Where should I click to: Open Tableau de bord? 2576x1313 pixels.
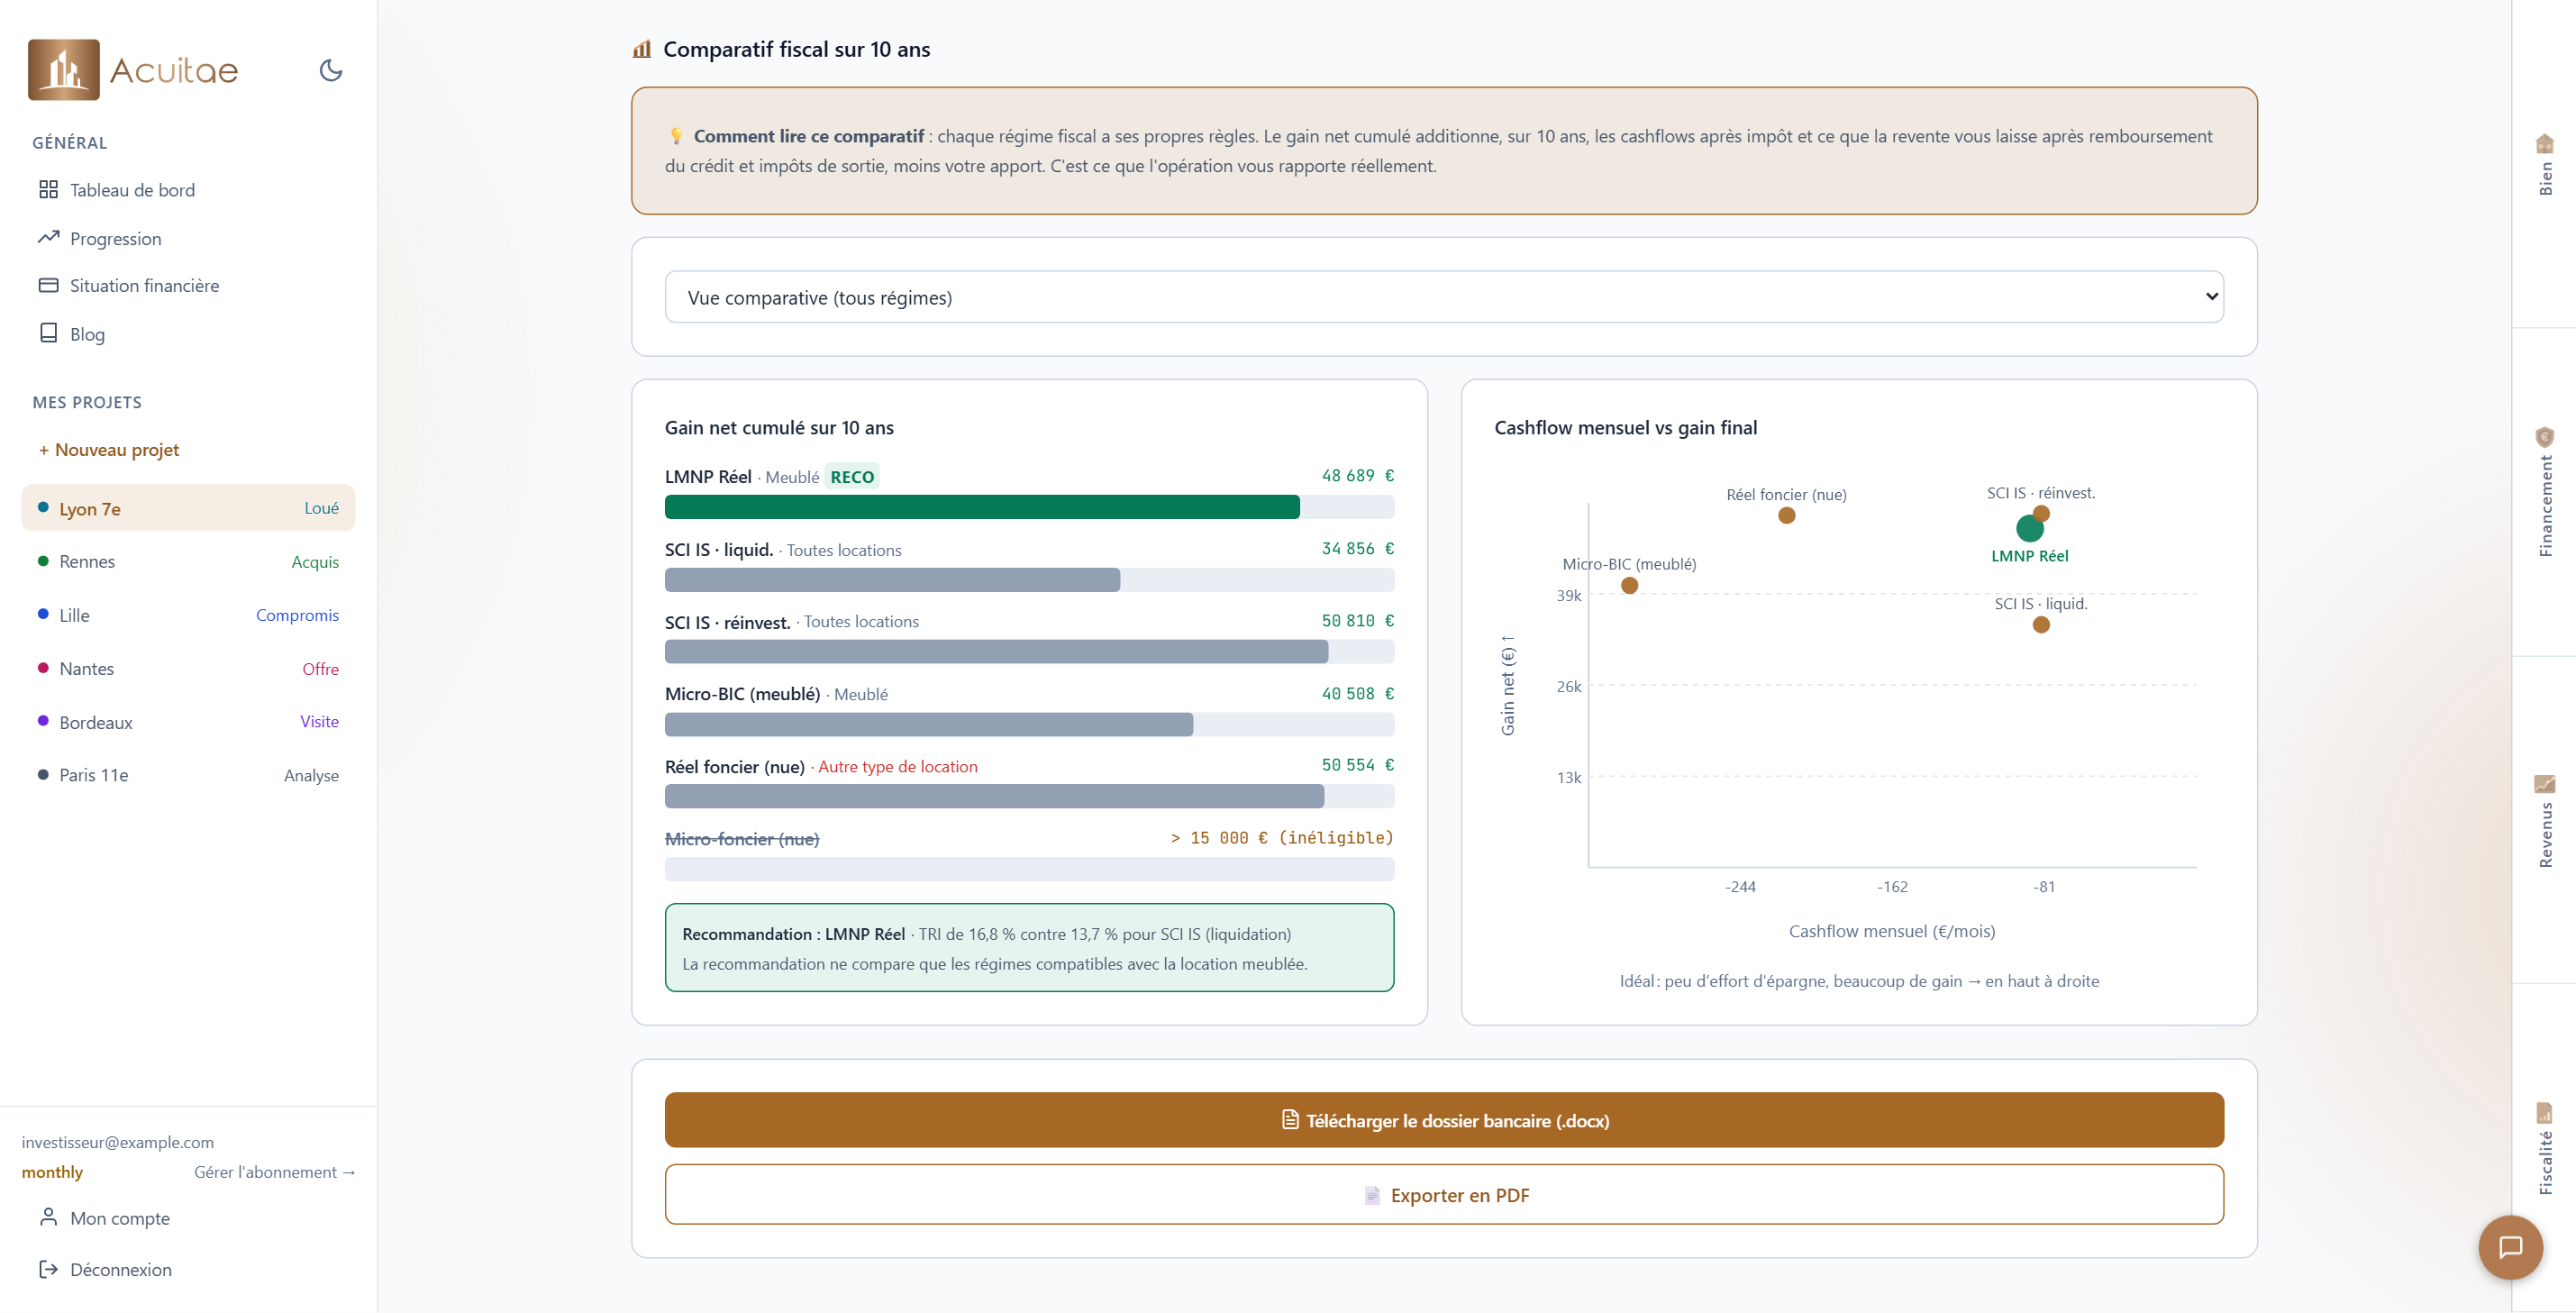coord(188,190)
